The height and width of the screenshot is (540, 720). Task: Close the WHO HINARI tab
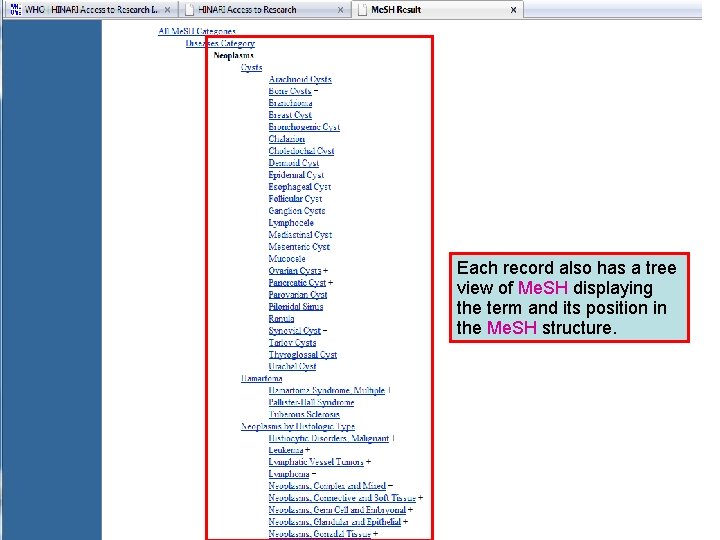[168, 10]
